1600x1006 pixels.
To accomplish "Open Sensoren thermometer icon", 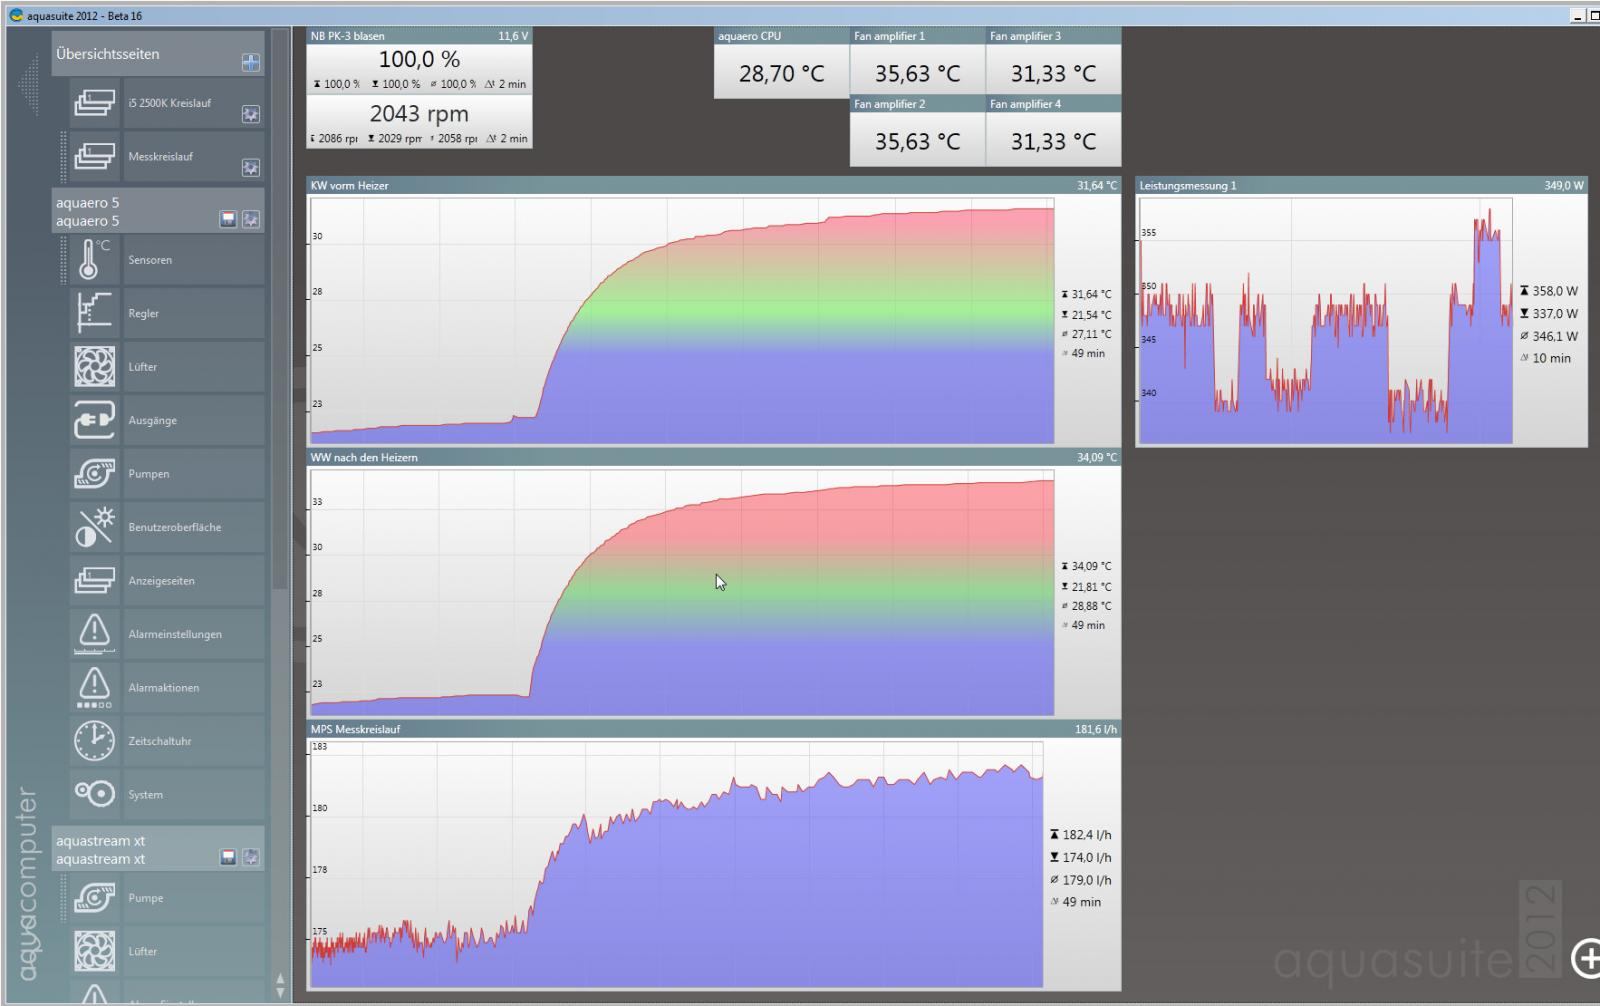I will (x=94, y=260).
